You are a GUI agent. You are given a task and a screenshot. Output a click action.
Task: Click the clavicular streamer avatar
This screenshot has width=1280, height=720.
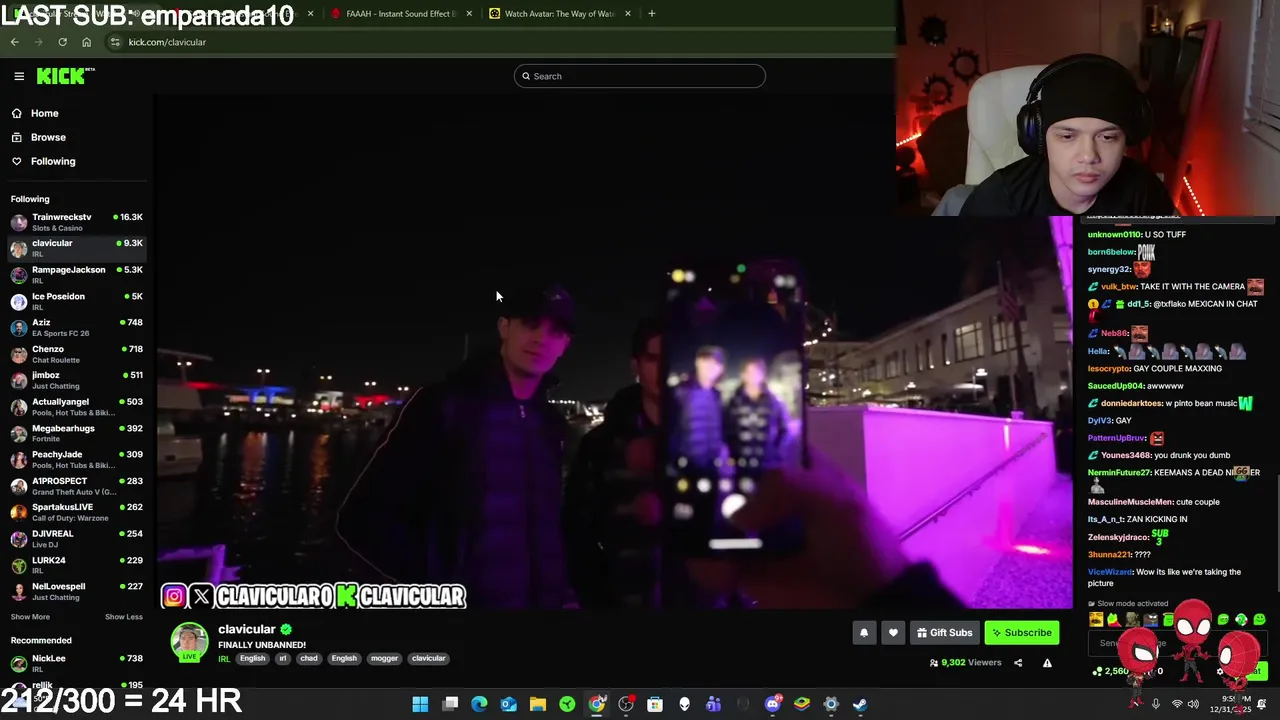tap(189, 642)
